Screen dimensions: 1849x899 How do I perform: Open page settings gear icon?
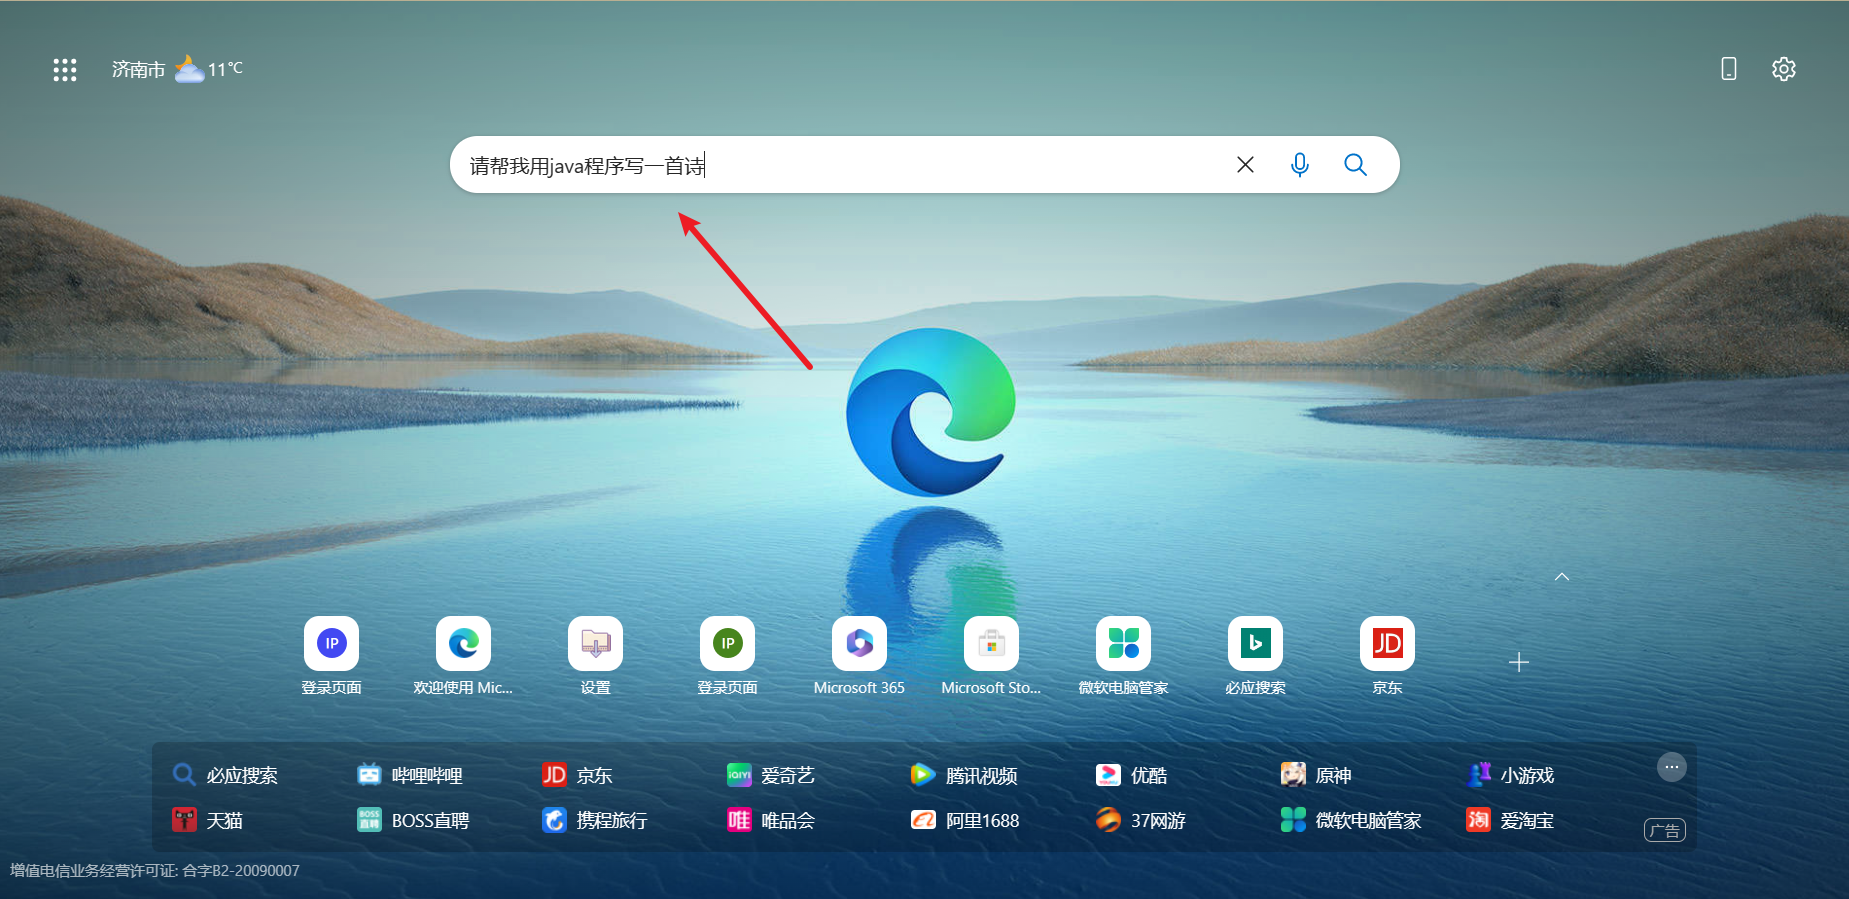point(1784,68)
